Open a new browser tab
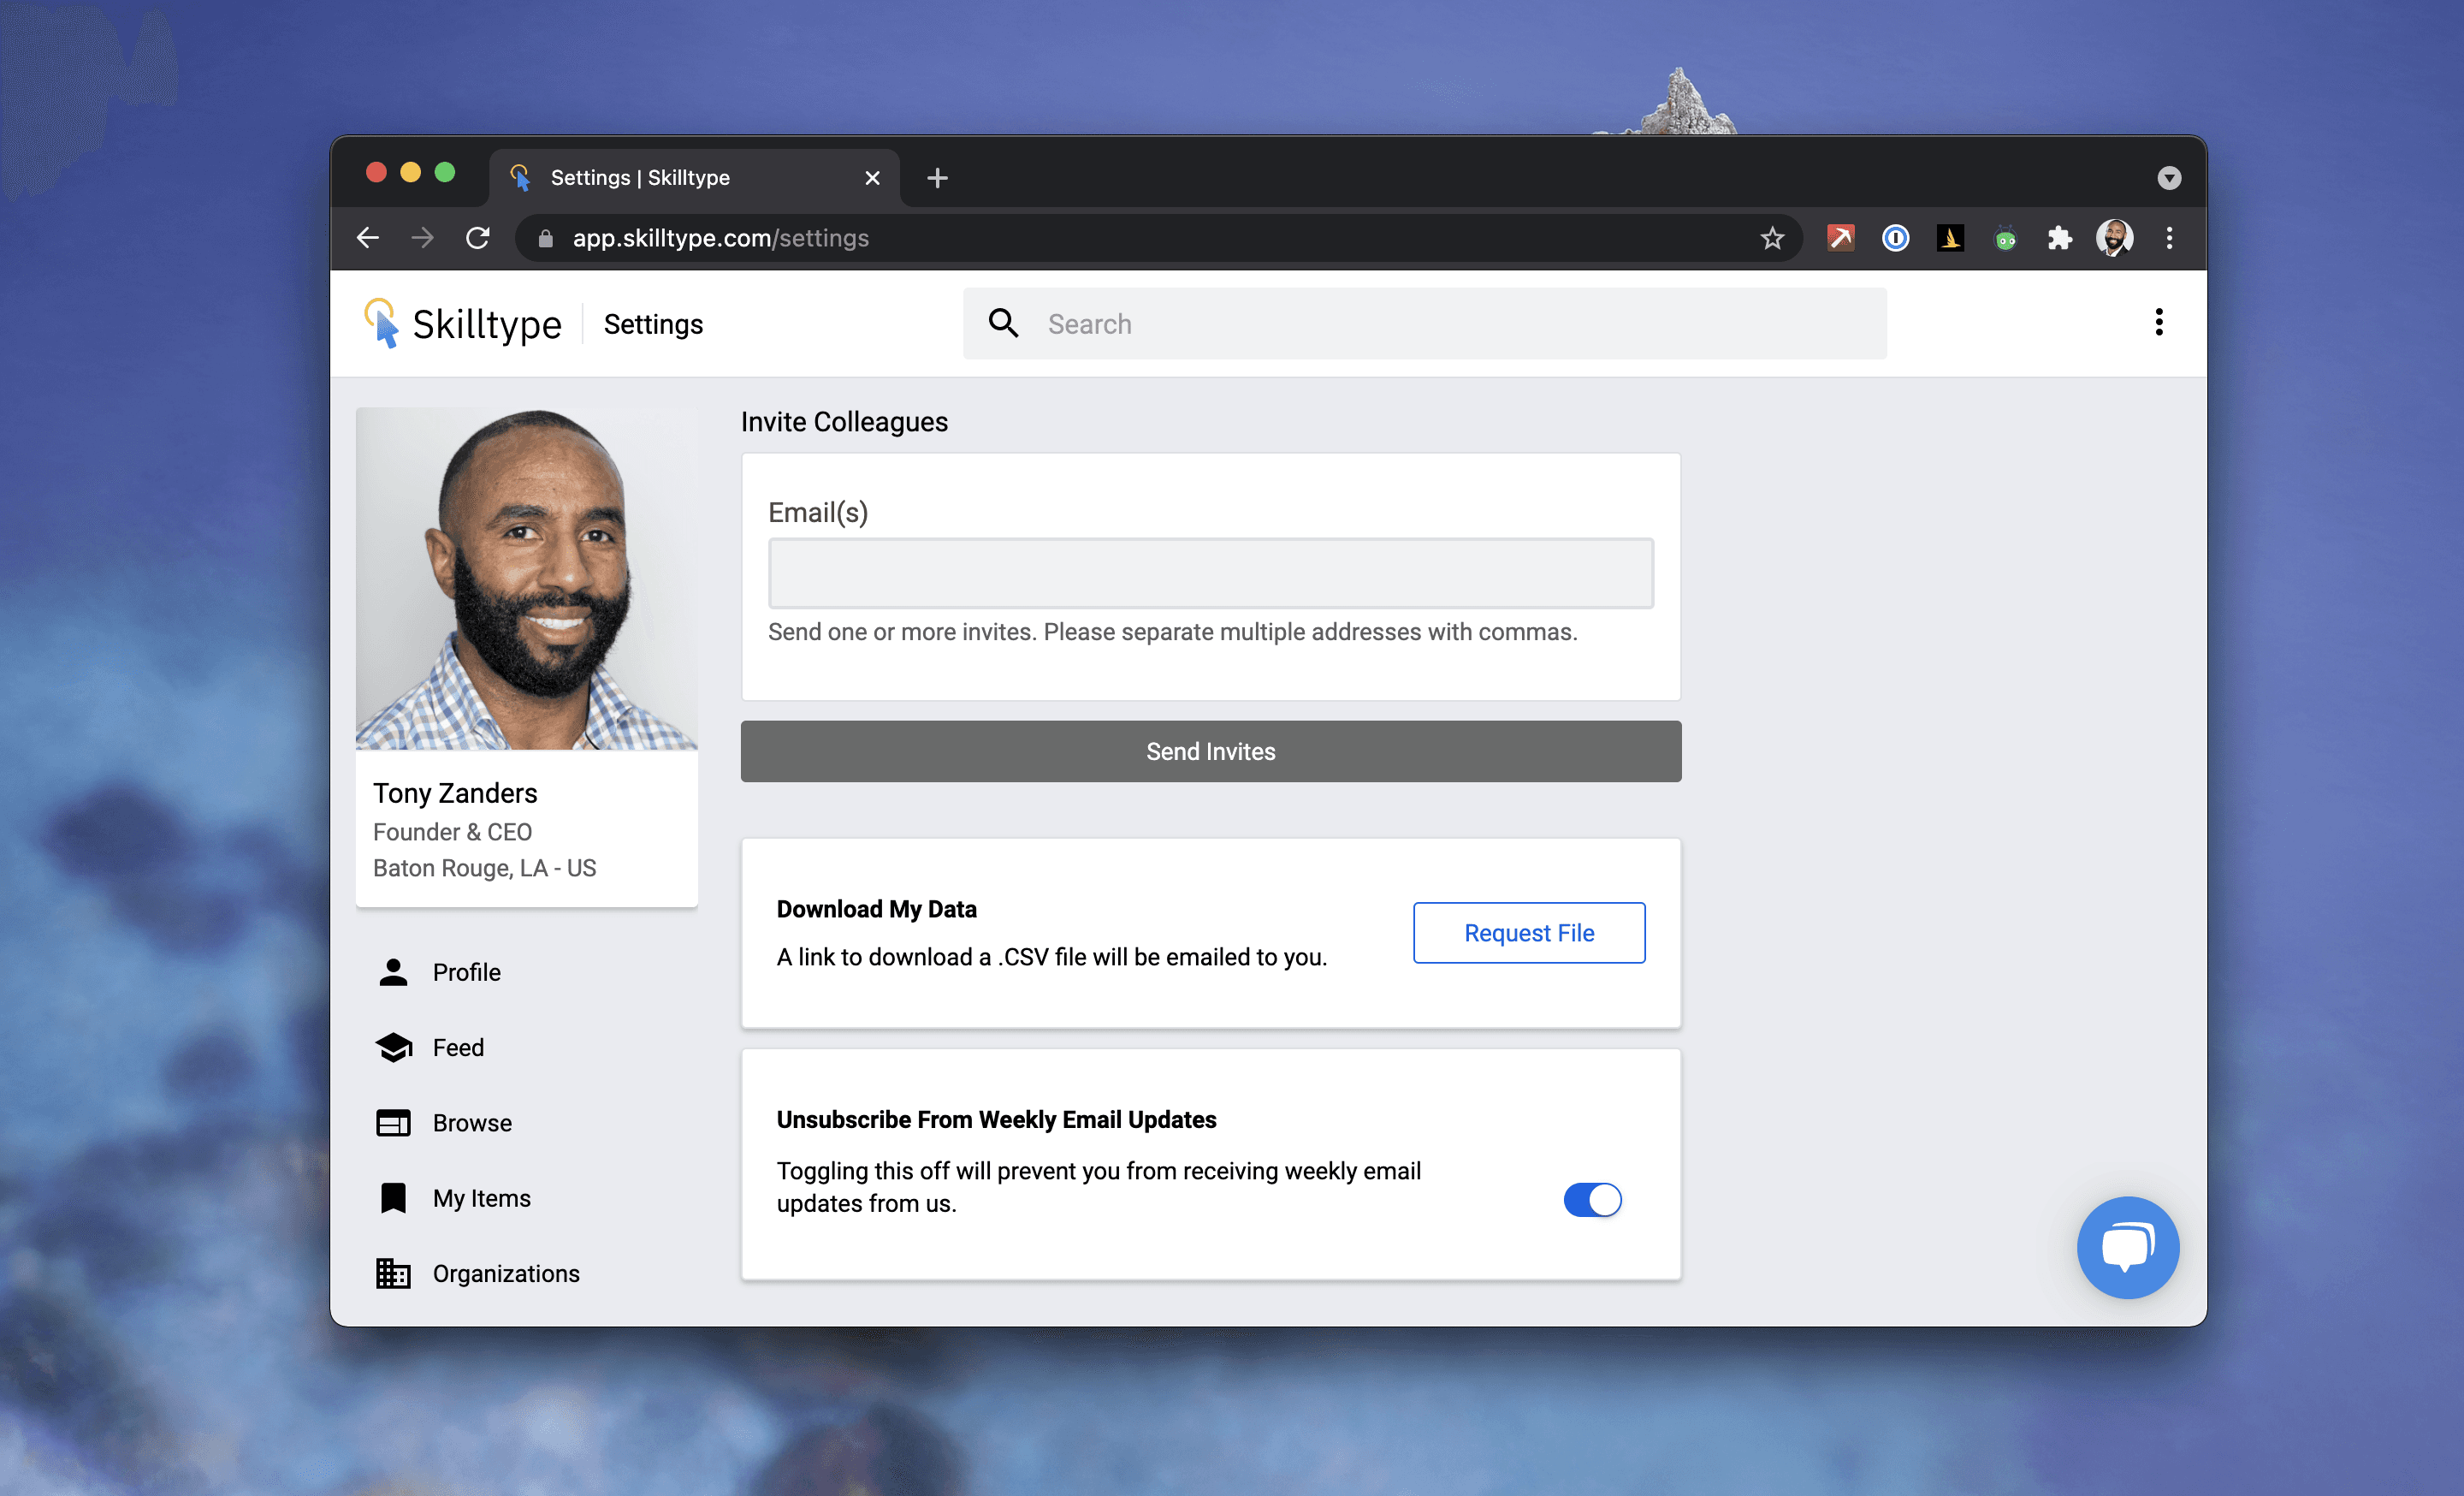The image size is (2464, 1496). coord(937,178)
